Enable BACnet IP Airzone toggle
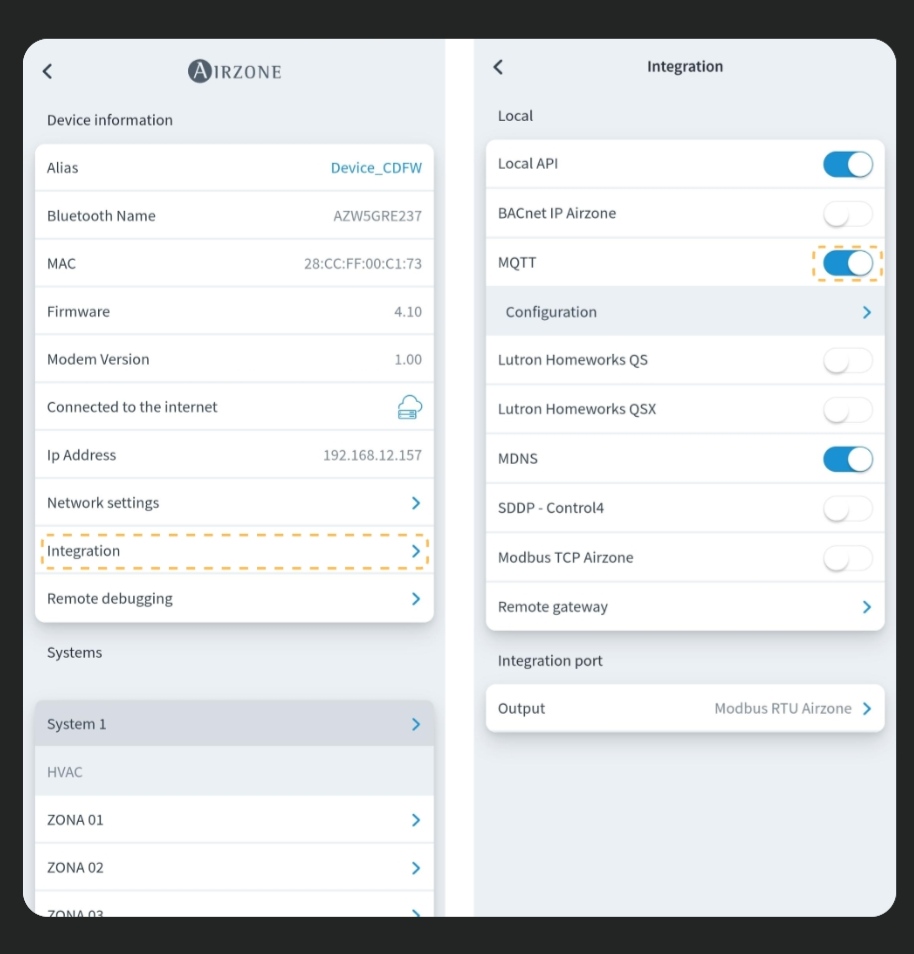Image resolution: width=914 pixels, height=954 pixels. point(848,214)
